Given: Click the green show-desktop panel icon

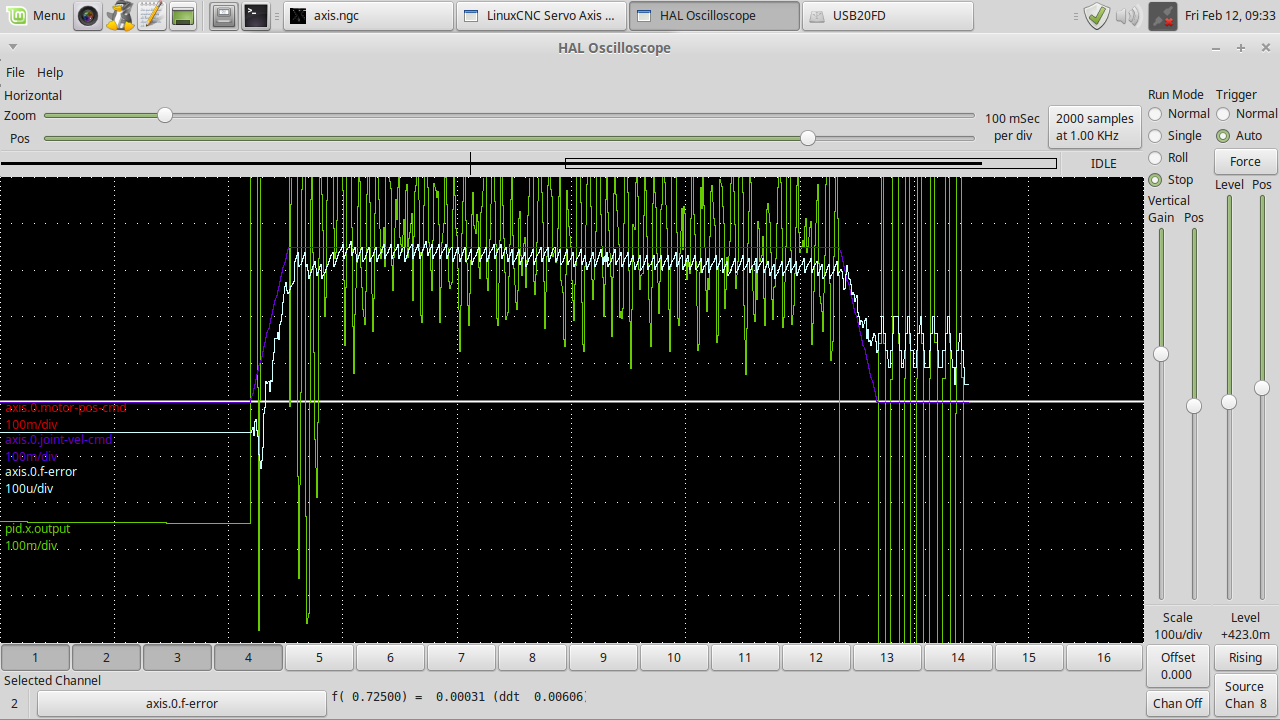Looking at the screenshot, I should pos(182,16).
